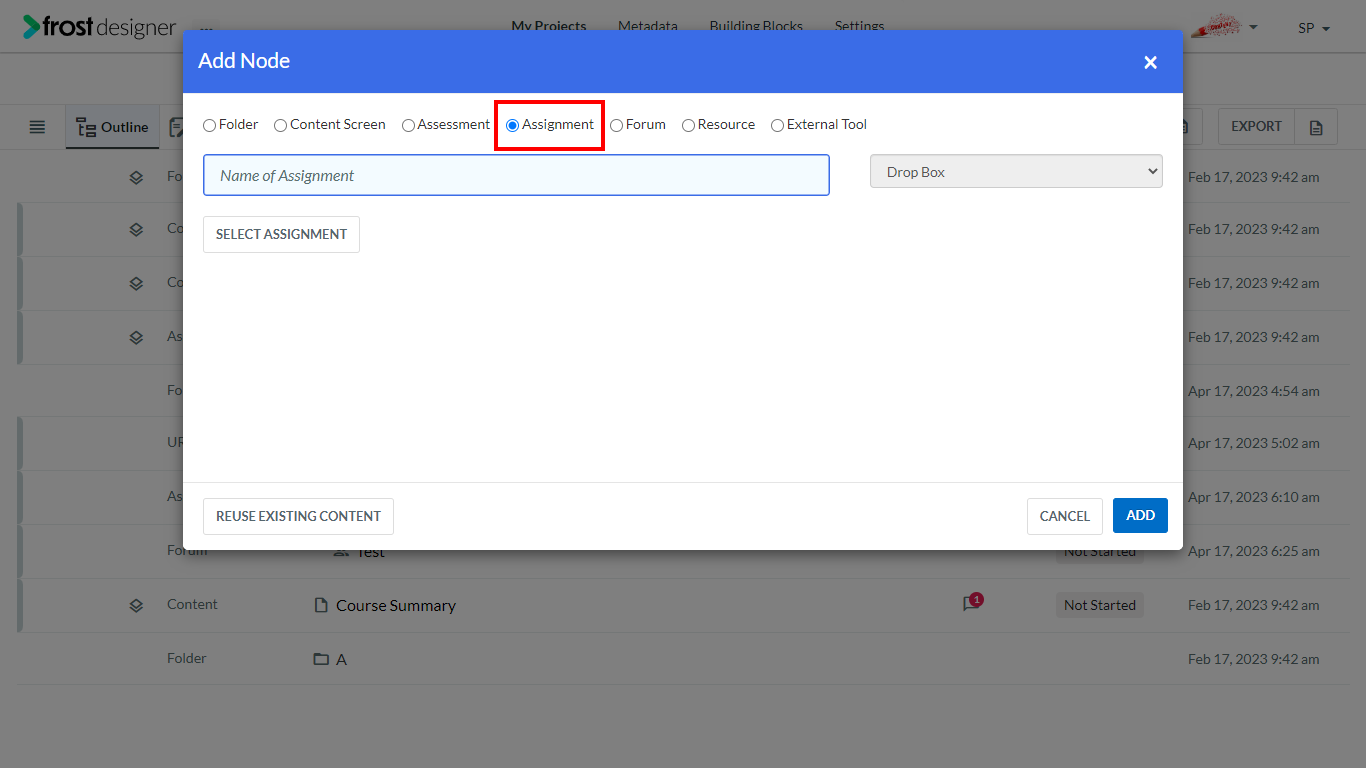The height and width of the screenshot is (768, 1366).
Task: Open the comment icon with badge 1
Action: 971,603
